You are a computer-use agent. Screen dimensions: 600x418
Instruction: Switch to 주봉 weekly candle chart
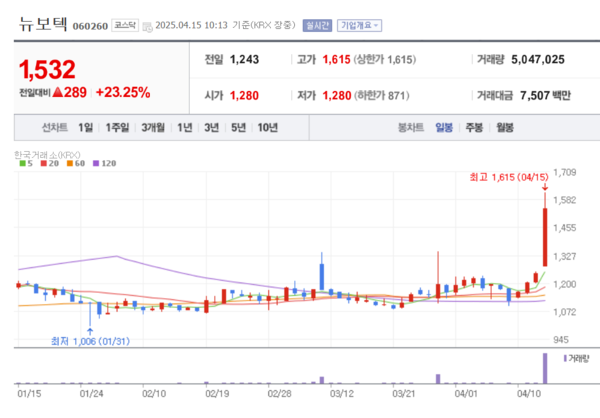474,127
